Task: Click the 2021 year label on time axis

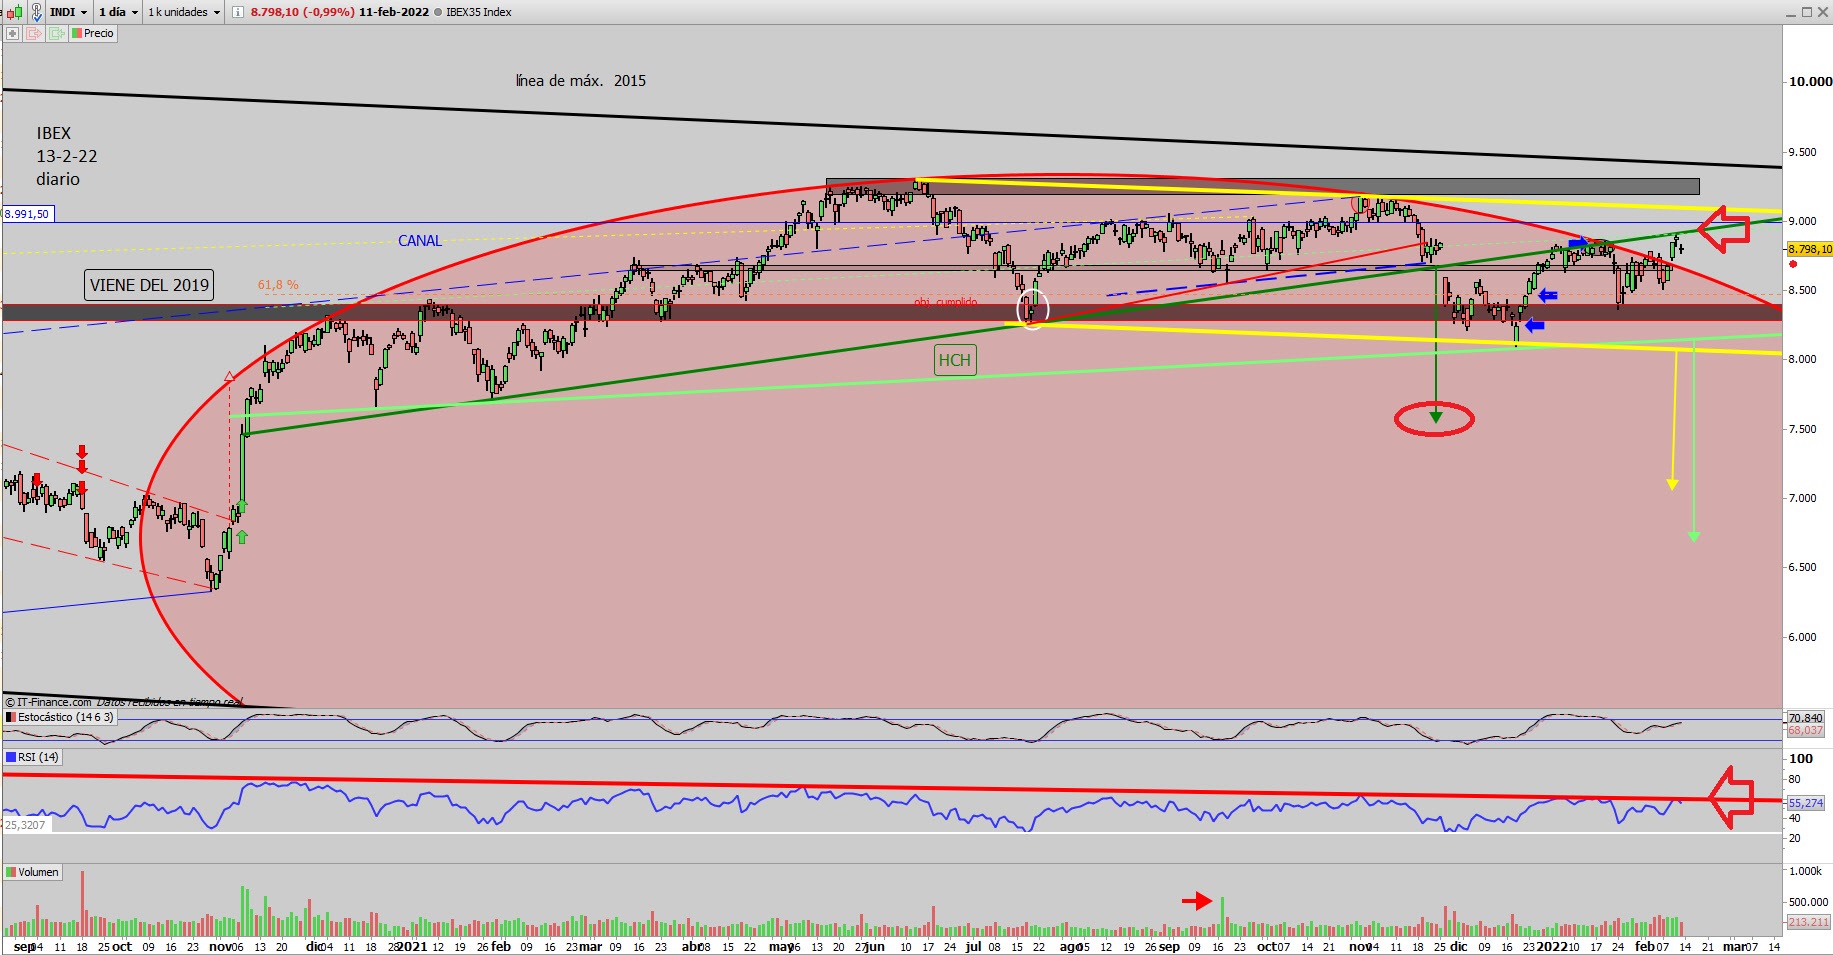Action: (x=411, y=946)
